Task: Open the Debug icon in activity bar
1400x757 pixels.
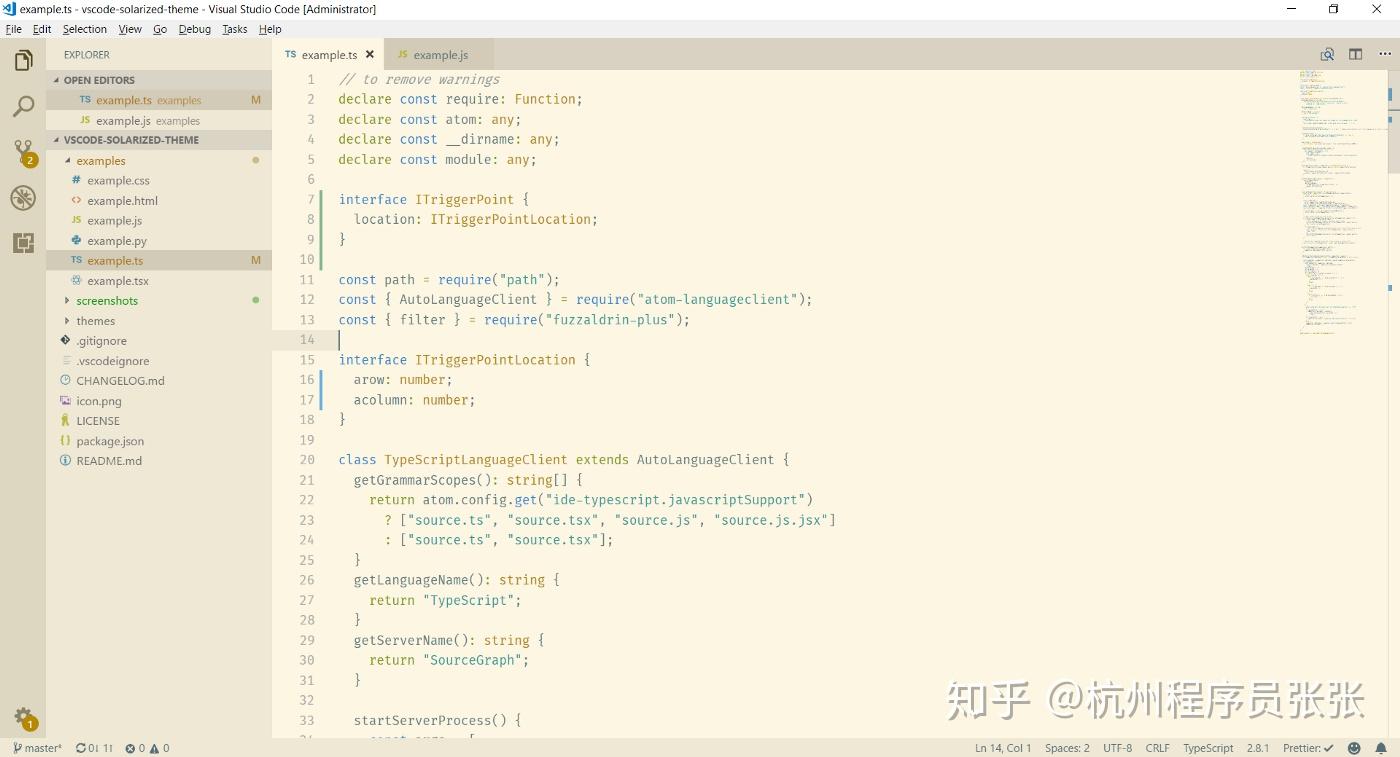Action: (x=23, y=197)
